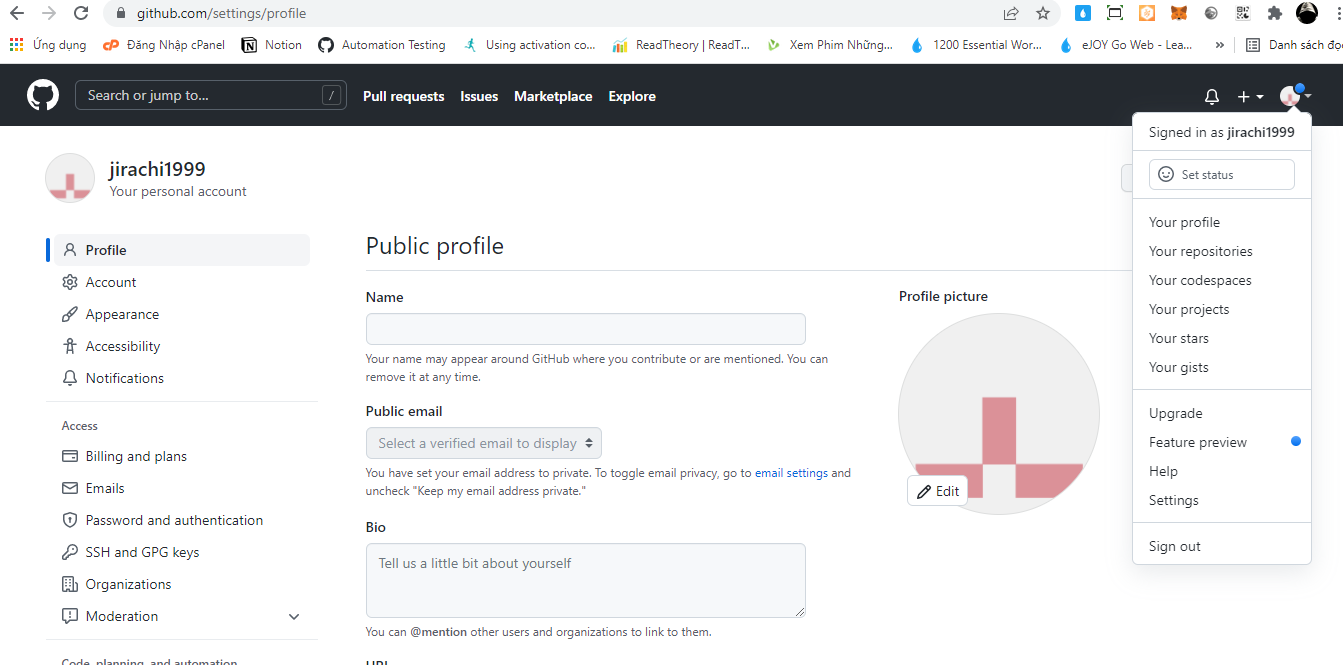
Task: Click Edit on the profile picture
Action: [x=937, y=491]
